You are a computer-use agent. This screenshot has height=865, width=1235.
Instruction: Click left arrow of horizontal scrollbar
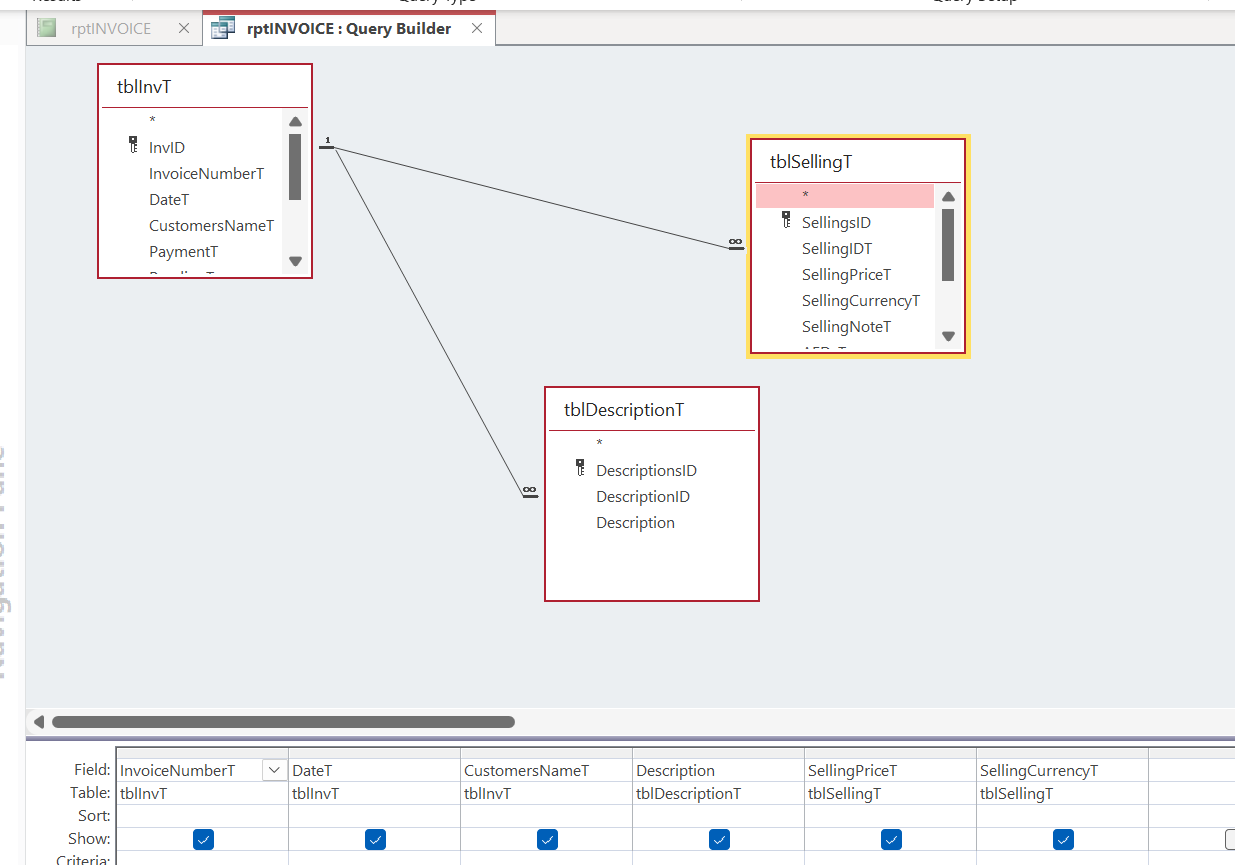point(39,721)
